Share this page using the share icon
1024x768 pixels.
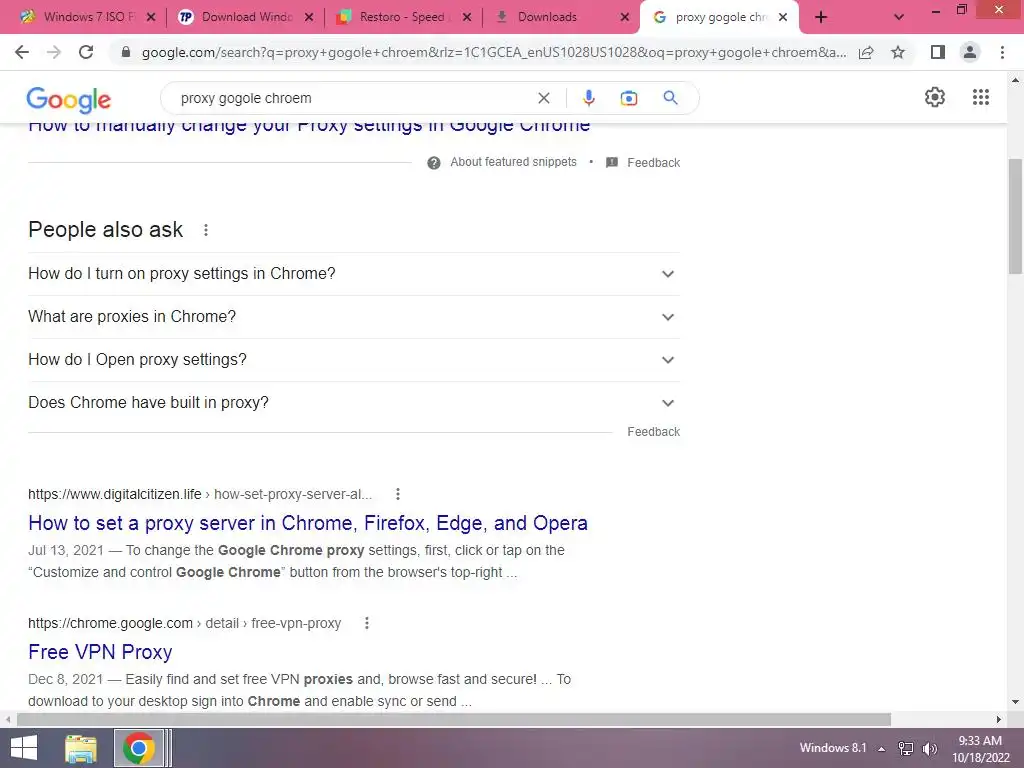click(866, 52)
